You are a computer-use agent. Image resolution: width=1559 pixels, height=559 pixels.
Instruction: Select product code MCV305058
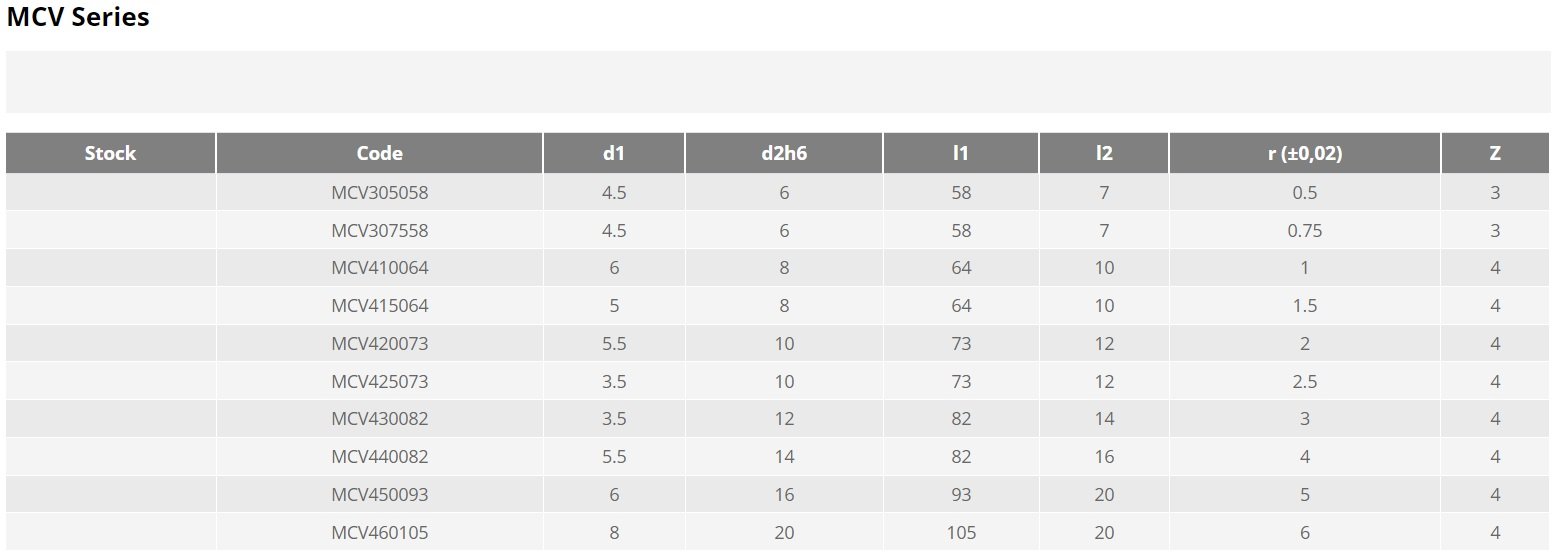(x=379, y=193)
